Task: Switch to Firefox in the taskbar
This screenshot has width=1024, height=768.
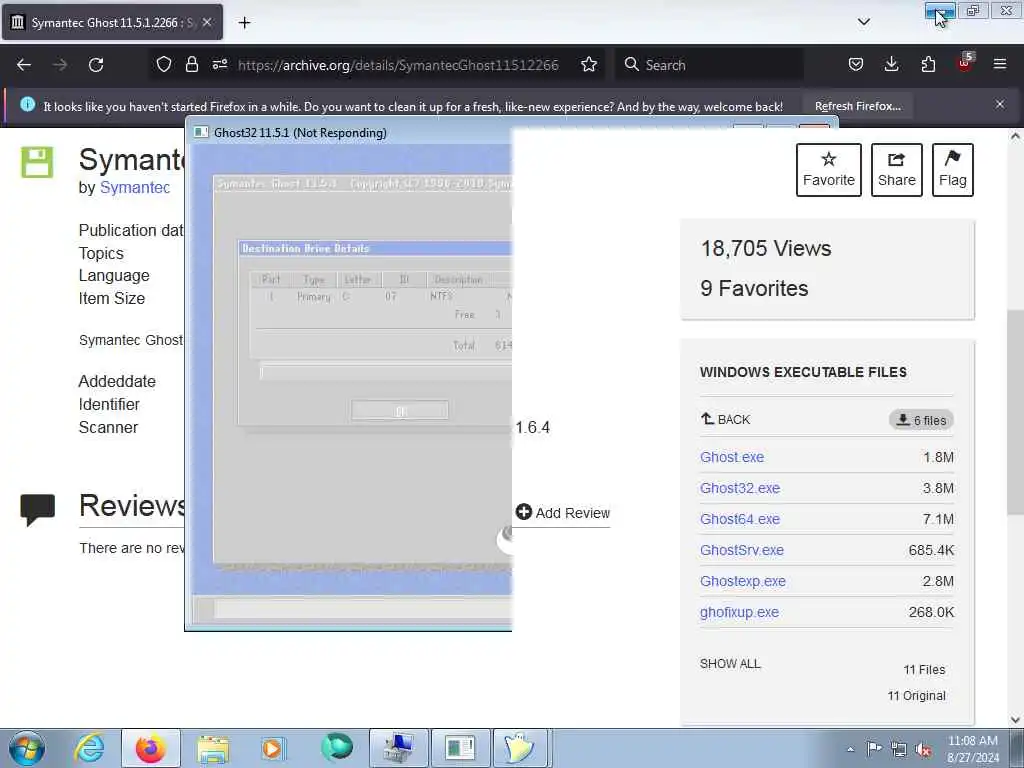Action: [151, 748]
